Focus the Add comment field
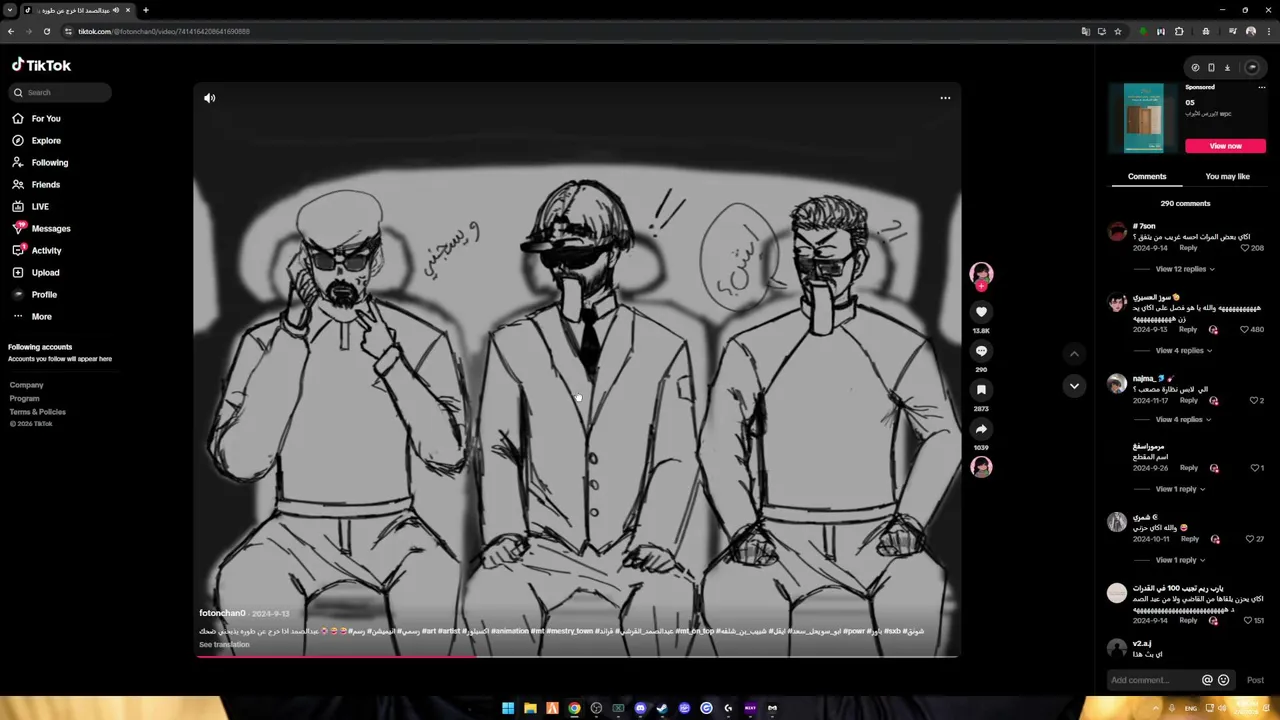Screen dimensions: 1280x720 click(x=1154, y=680)
